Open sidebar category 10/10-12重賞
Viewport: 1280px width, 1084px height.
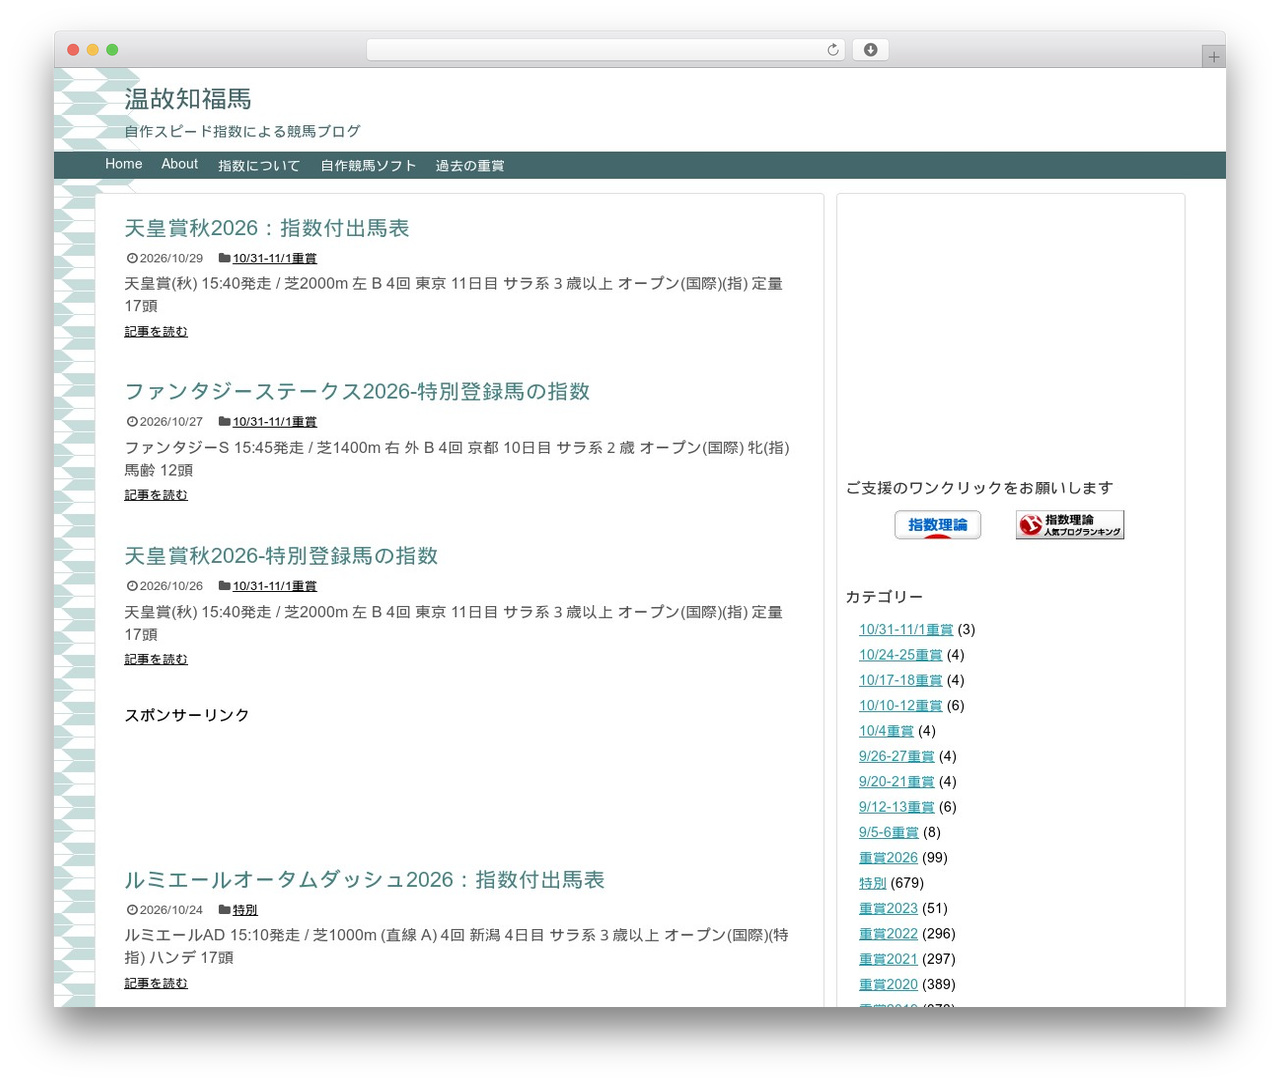(901, 705)
